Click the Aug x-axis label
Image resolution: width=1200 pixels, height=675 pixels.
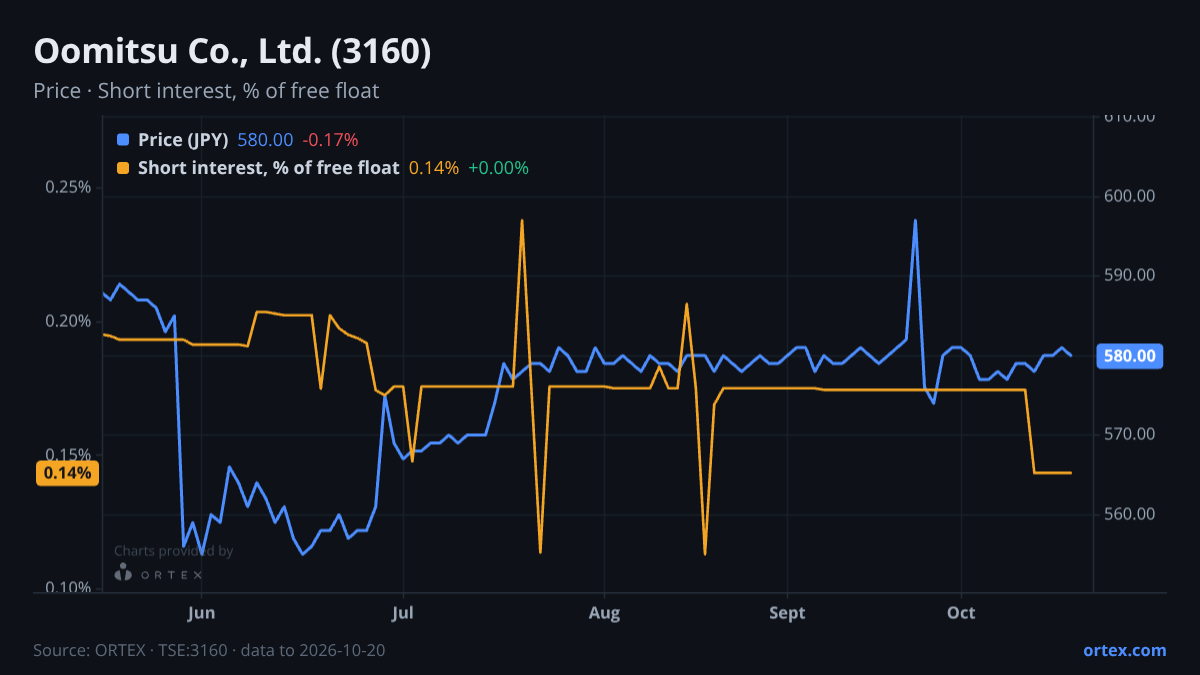pos(604,613)
